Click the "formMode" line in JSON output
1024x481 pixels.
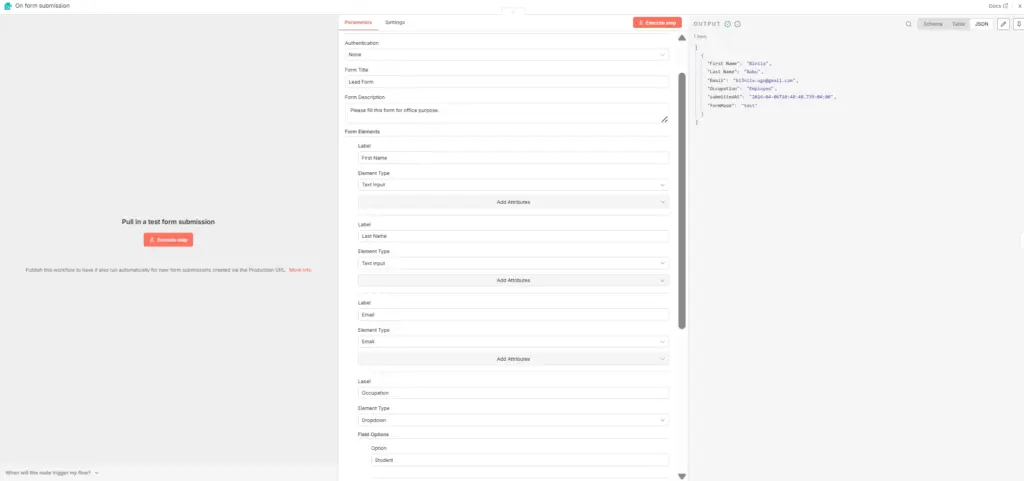[x=733, y=105]
